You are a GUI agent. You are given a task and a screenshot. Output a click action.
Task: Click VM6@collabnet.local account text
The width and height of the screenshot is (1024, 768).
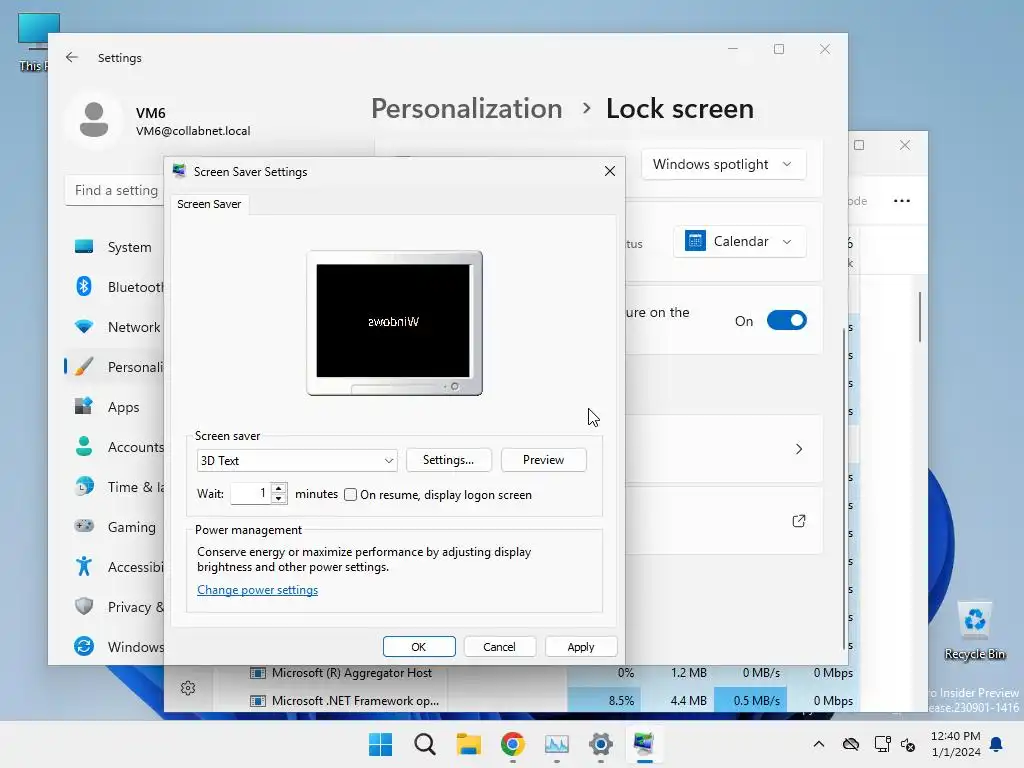[193, 131]
